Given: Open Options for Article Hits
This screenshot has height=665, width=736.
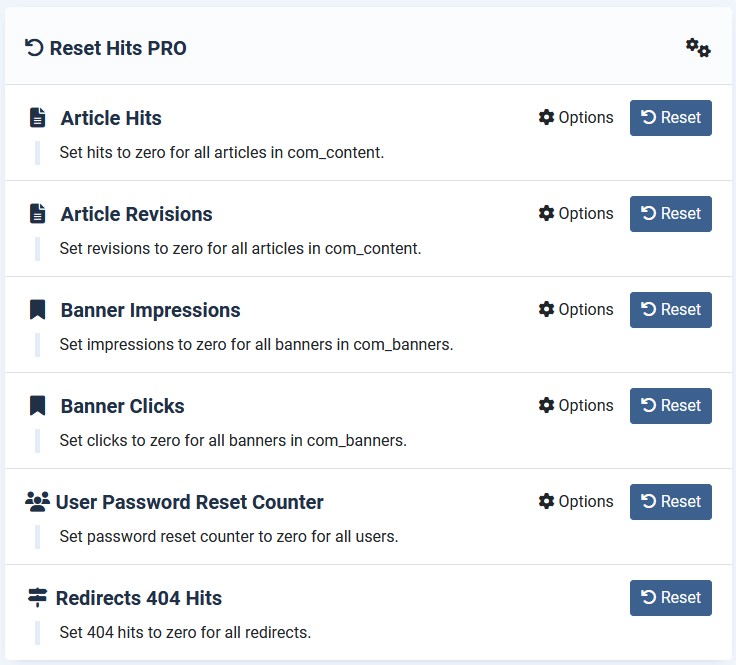Looking at the screenshot, I should coord(575,118).
